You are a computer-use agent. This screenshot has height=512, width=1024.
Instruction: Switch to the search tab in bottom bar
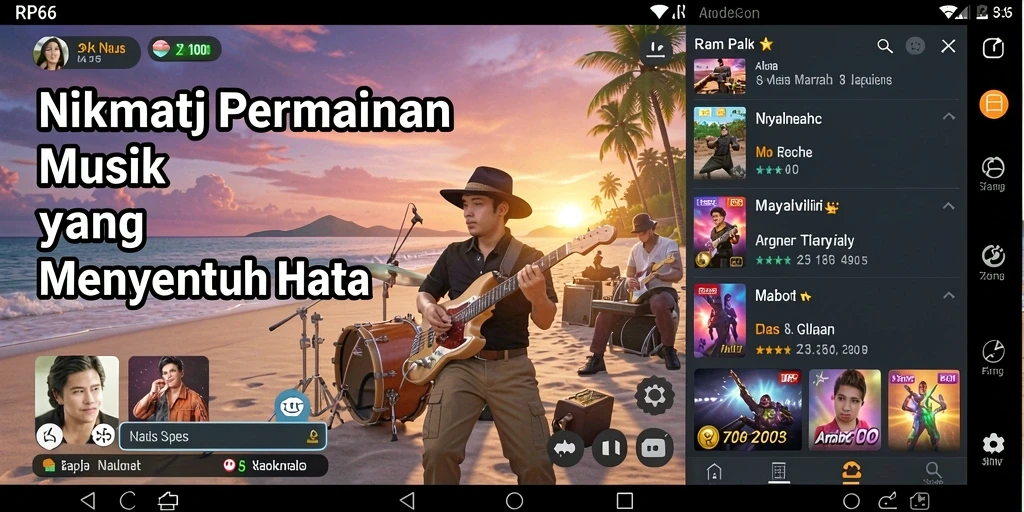933,472
